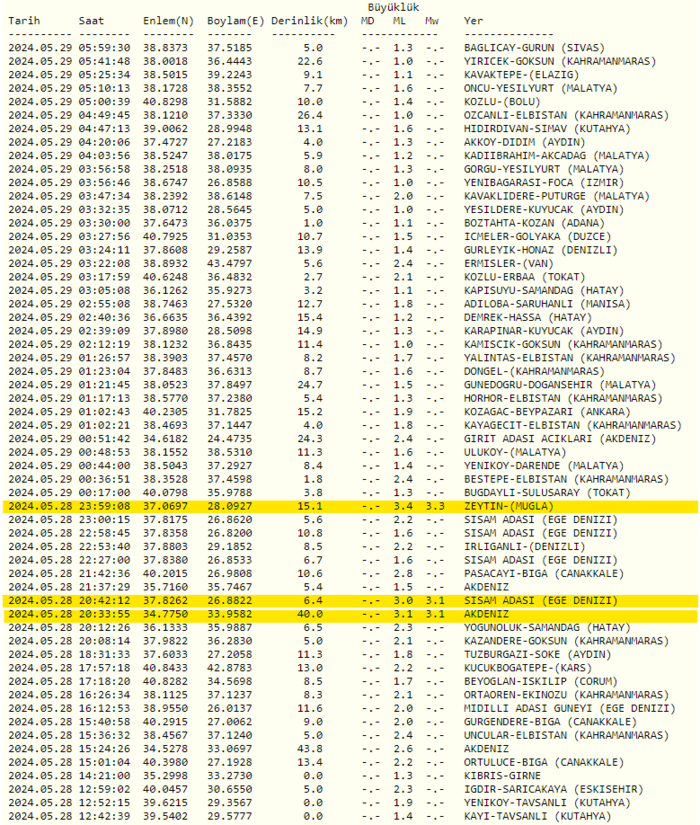This screenshot has width=700, height=825.
Task: Click KADIIBRAHIM-AKCADAG (MALATYA) location
Action: [x=557, y=156]
